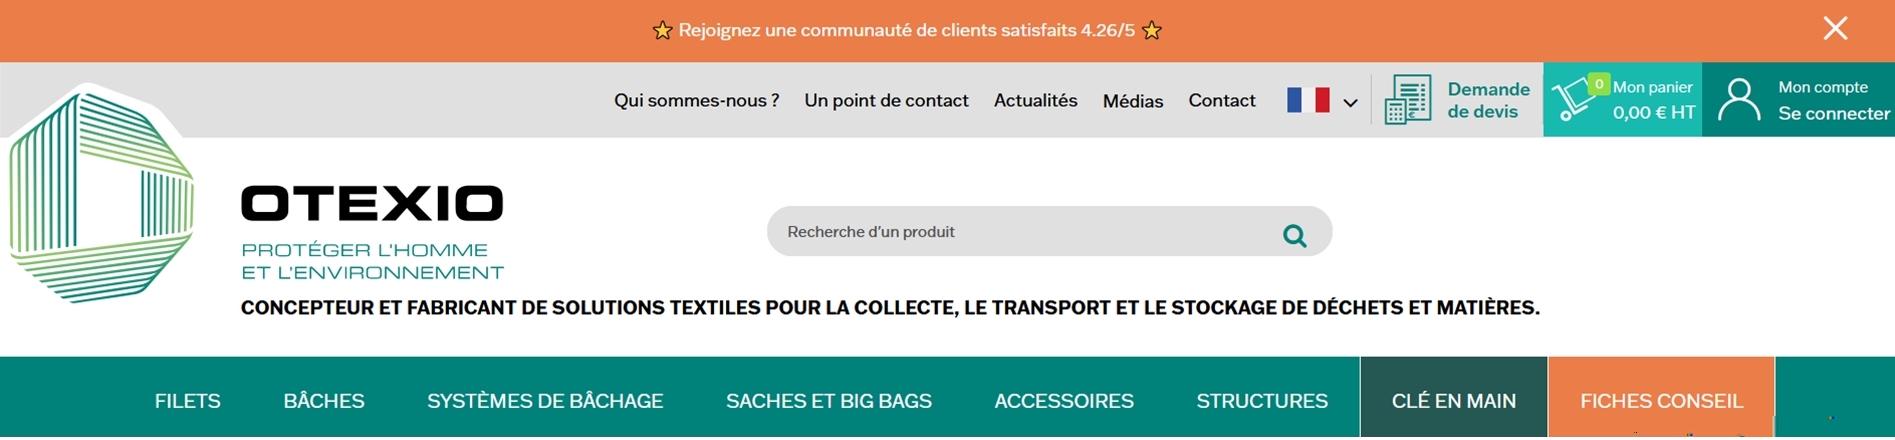This screenshot has width=1895, height=440.
Task: Click the Qui sommes-nous link
Action: 697,100
